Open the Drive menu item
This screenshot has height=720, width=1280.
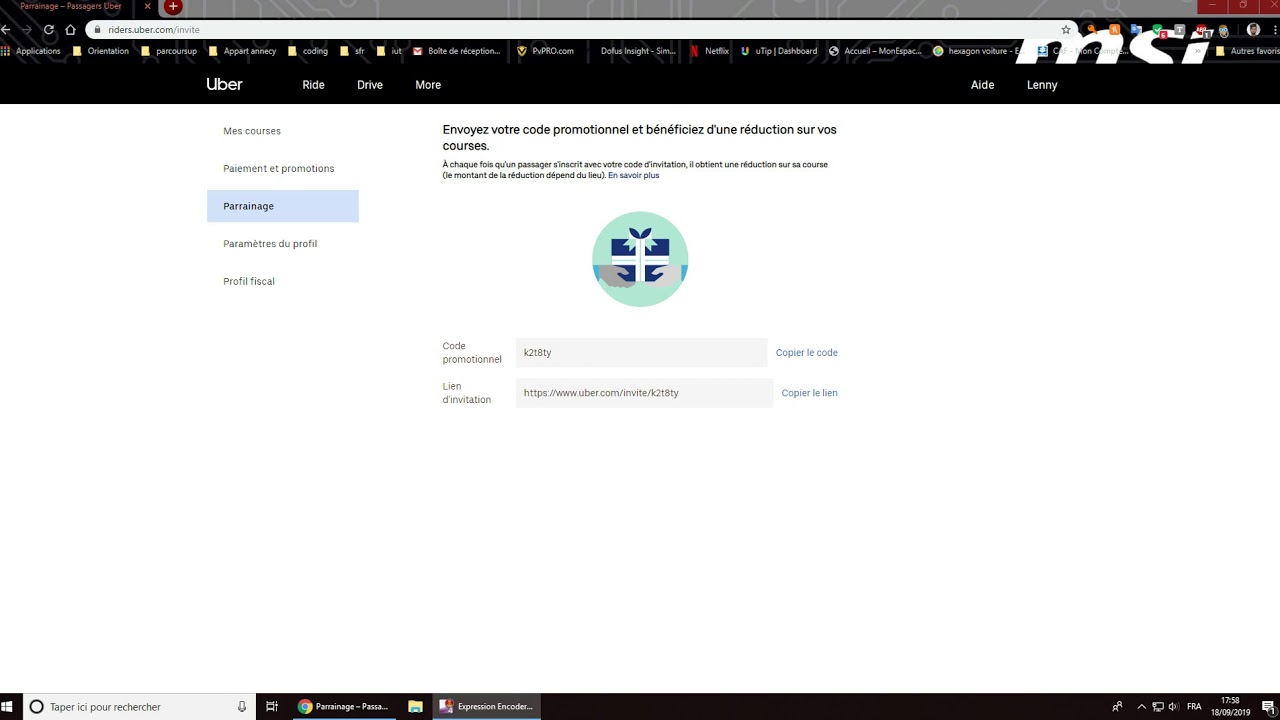pos(370,85)
